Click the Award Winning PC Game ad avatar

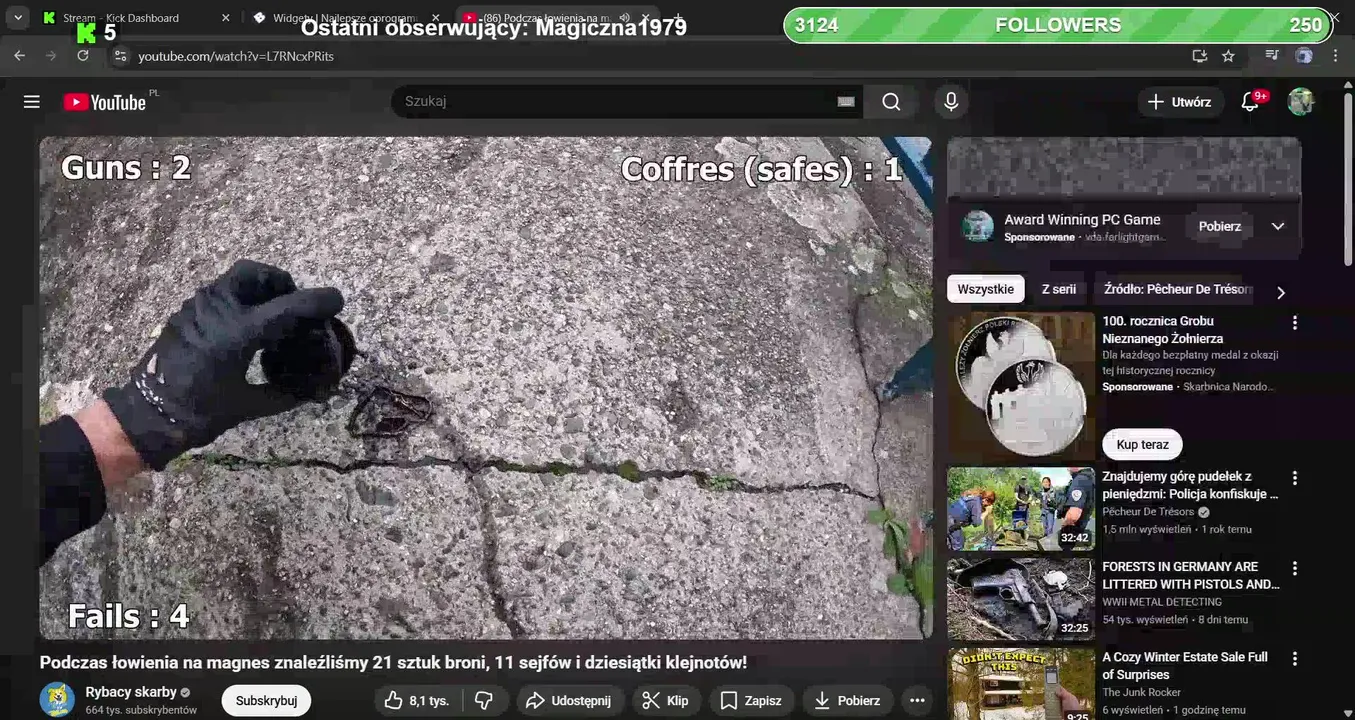[x=977, y=227]
